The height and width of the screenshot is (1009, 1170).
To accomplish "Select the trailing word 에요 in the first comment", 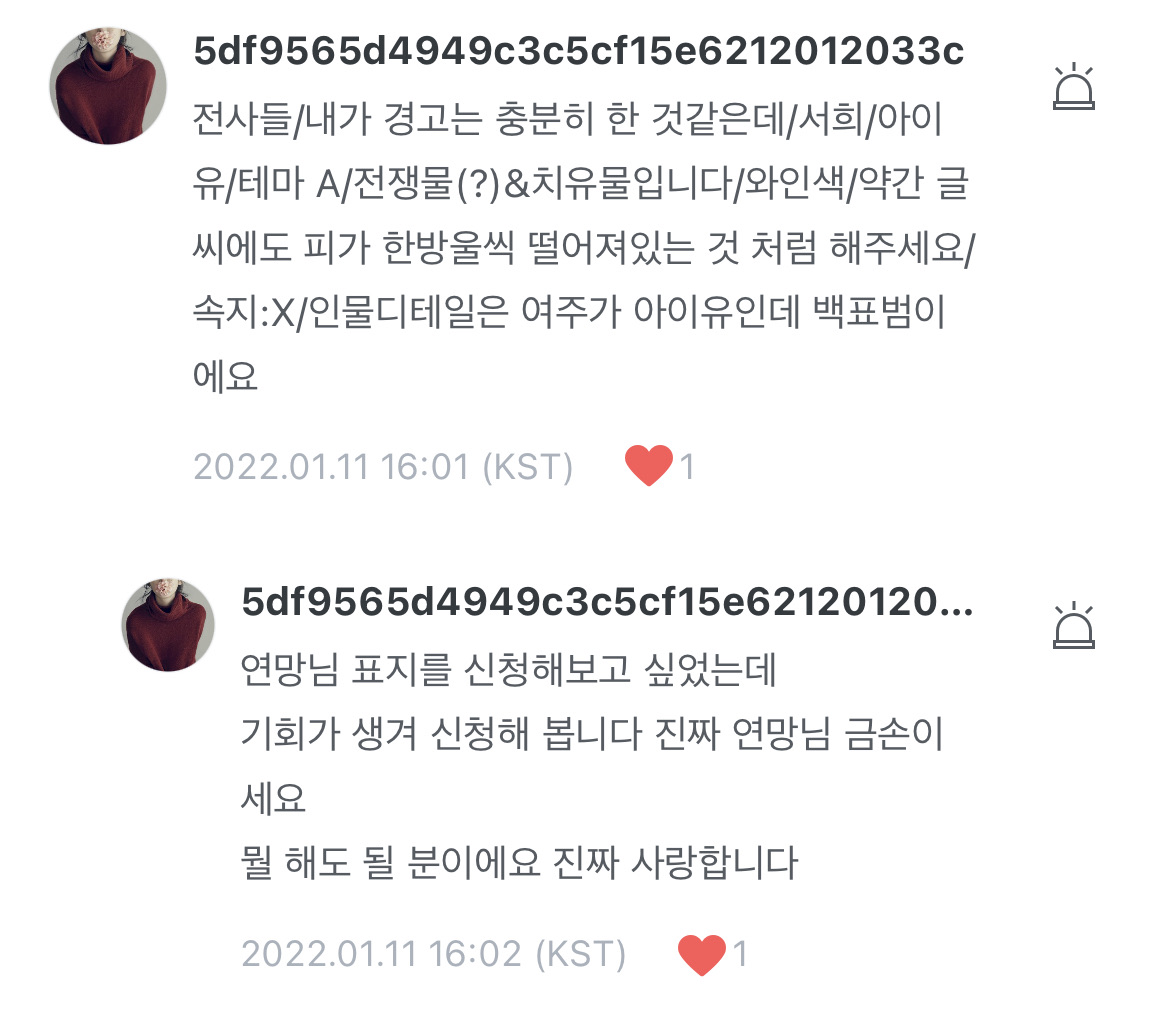I will [x=225, y=376].
